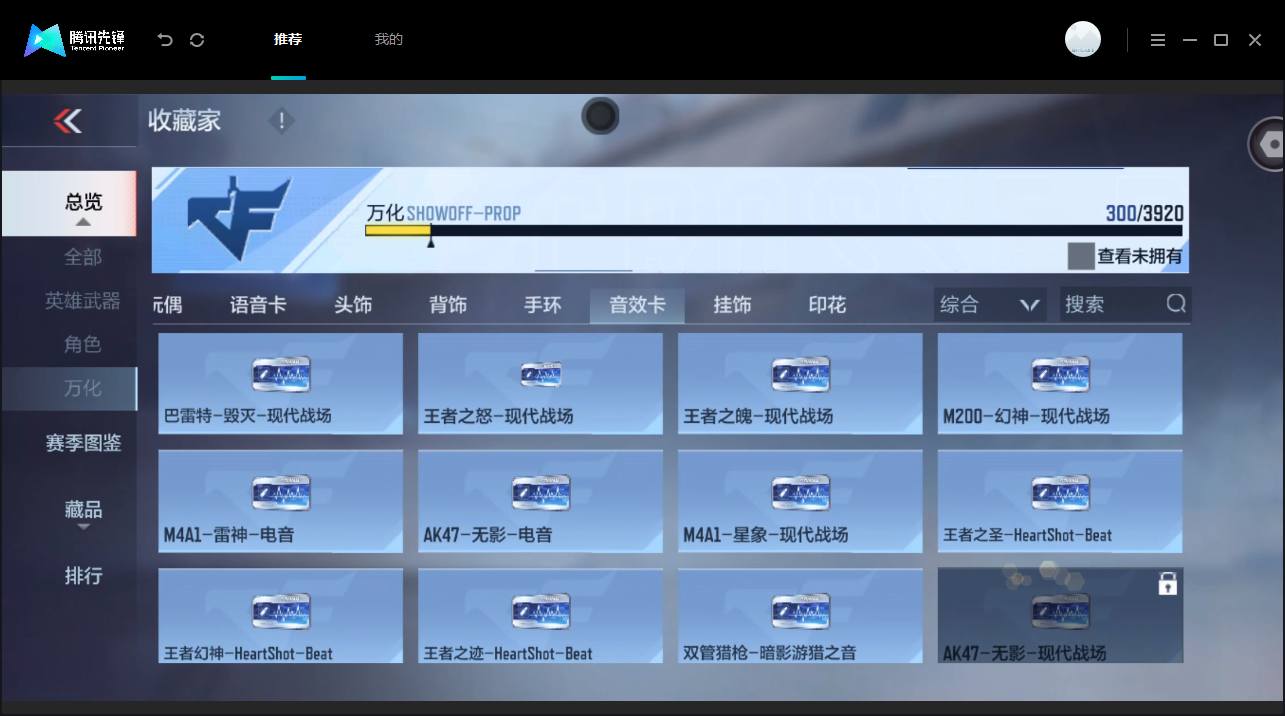Click the Tencent Pioneer logo
The width and height of the screenshot is (1285, 716).
coord(75,40)
